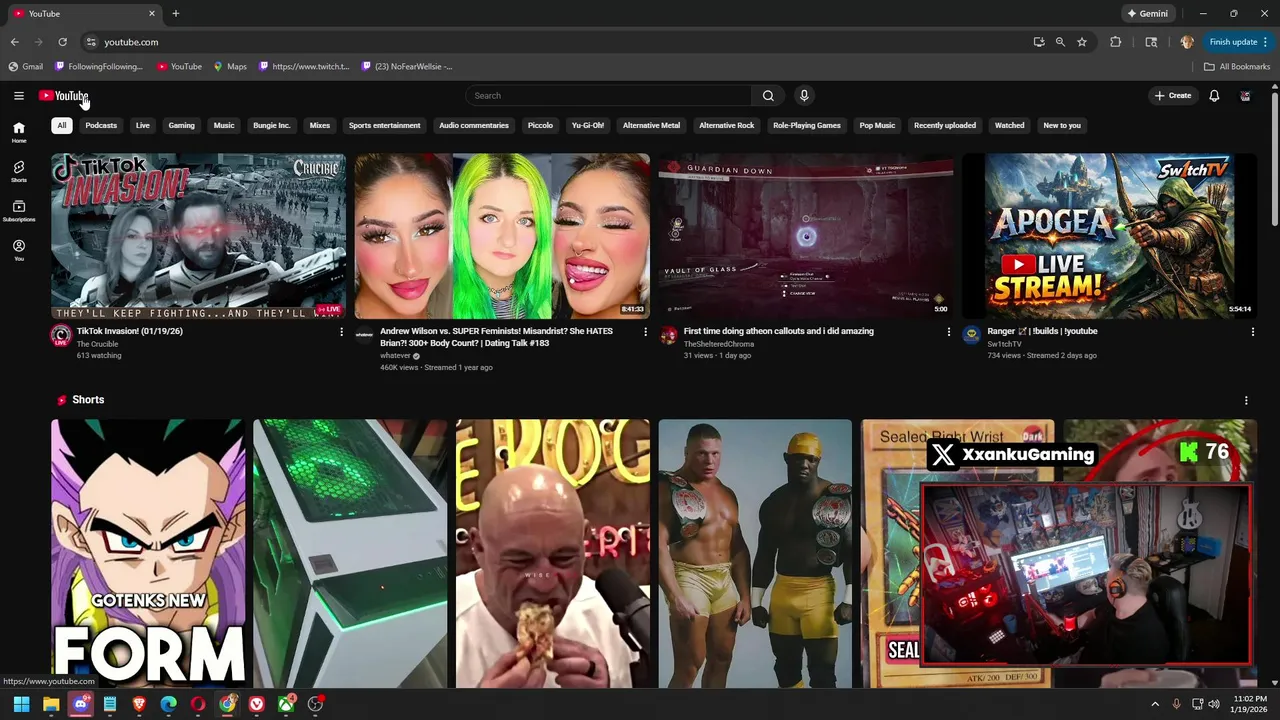Open Opera browser from taskbar
1280x720 pixels.
(x=198, y=704)
